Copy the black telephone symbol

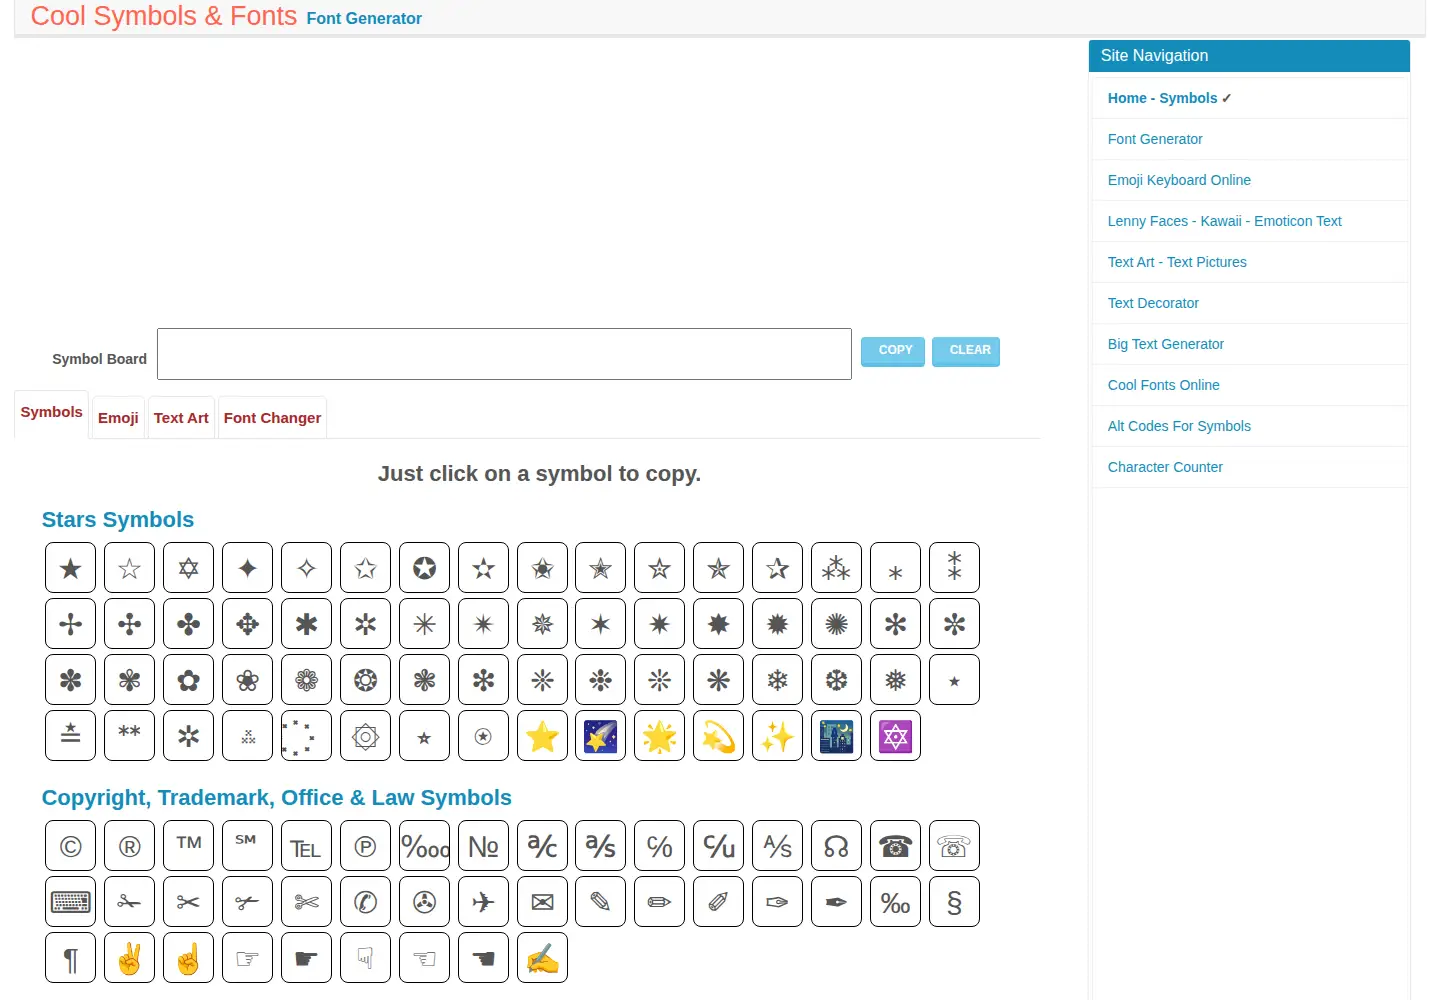pos(896,846)
